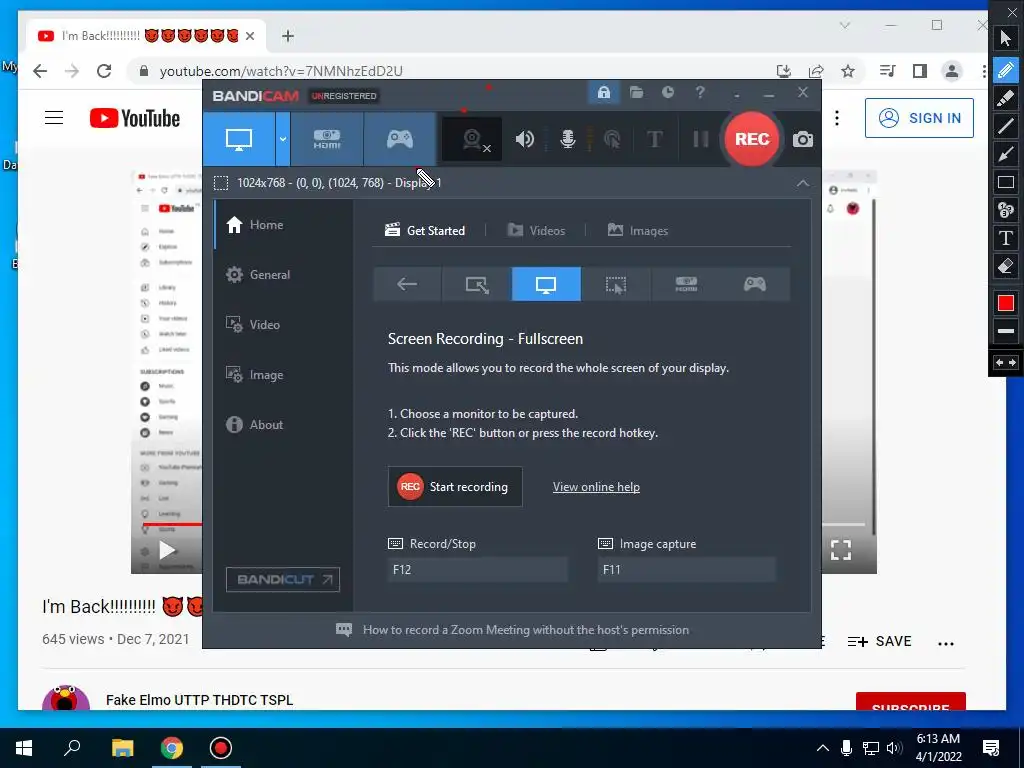The height and width of the screenshot is (768, 1024).
Task: Toggle speaker sound recording in Bandicam
Action: pyautogui.click(x=524, y=139)
